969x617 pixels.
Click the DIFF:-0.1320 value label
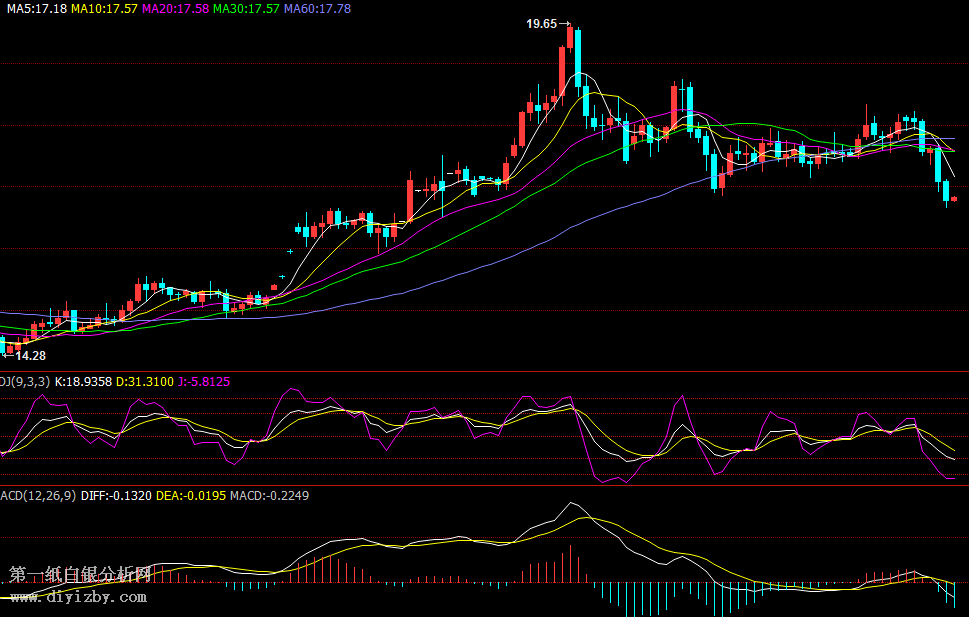(x=115, y=495)
